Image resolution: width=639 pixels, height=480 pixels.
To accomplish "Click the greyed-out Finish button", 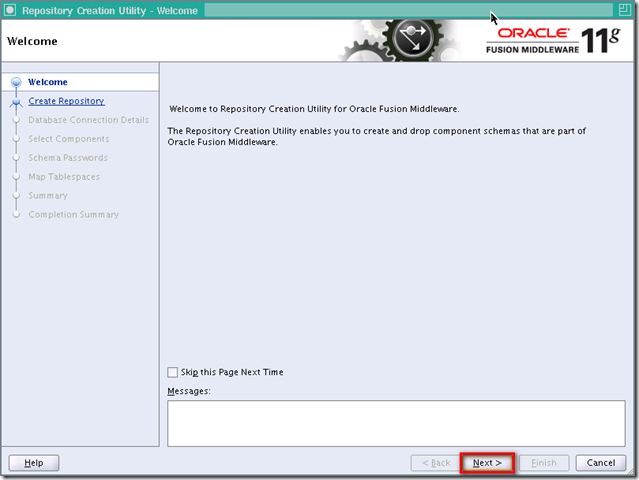I will [544, 463].
